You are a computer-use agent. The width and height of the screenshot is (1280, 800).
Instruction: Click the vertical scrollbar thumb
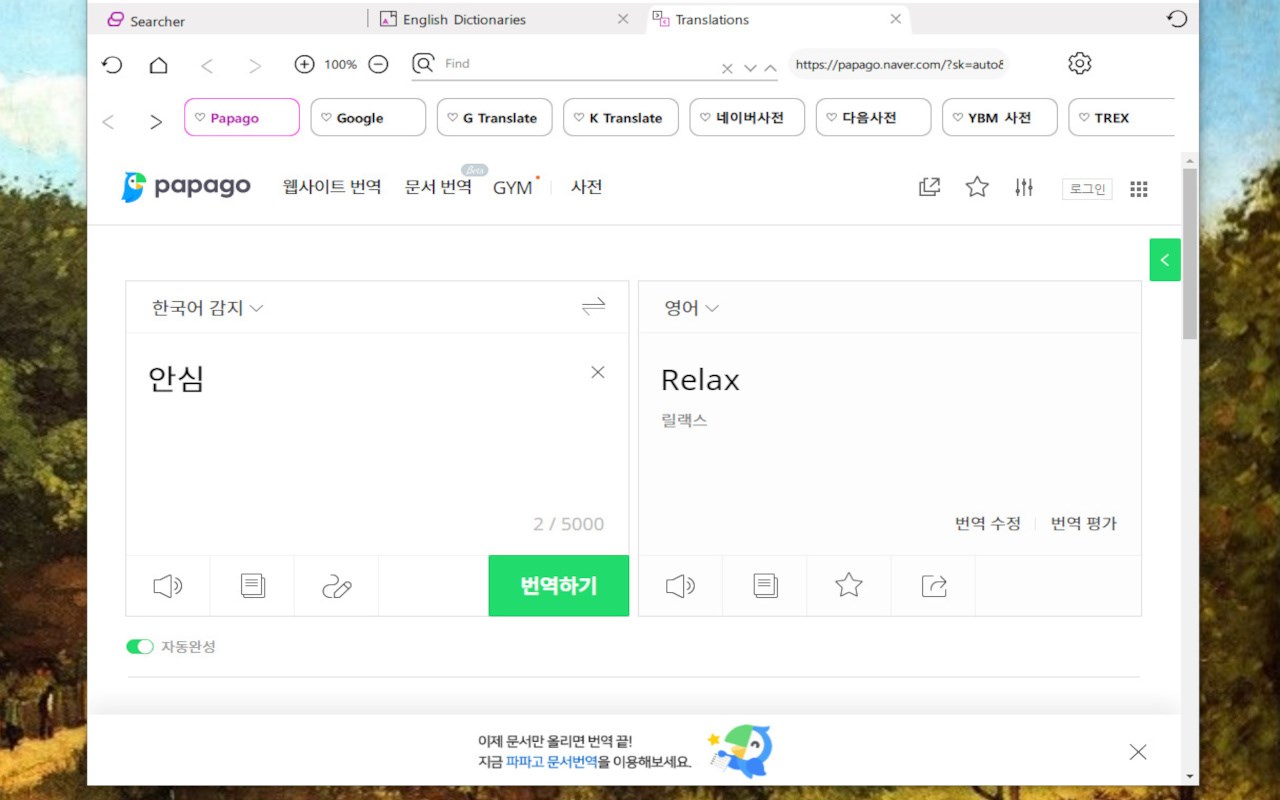tap(1189, 253)
